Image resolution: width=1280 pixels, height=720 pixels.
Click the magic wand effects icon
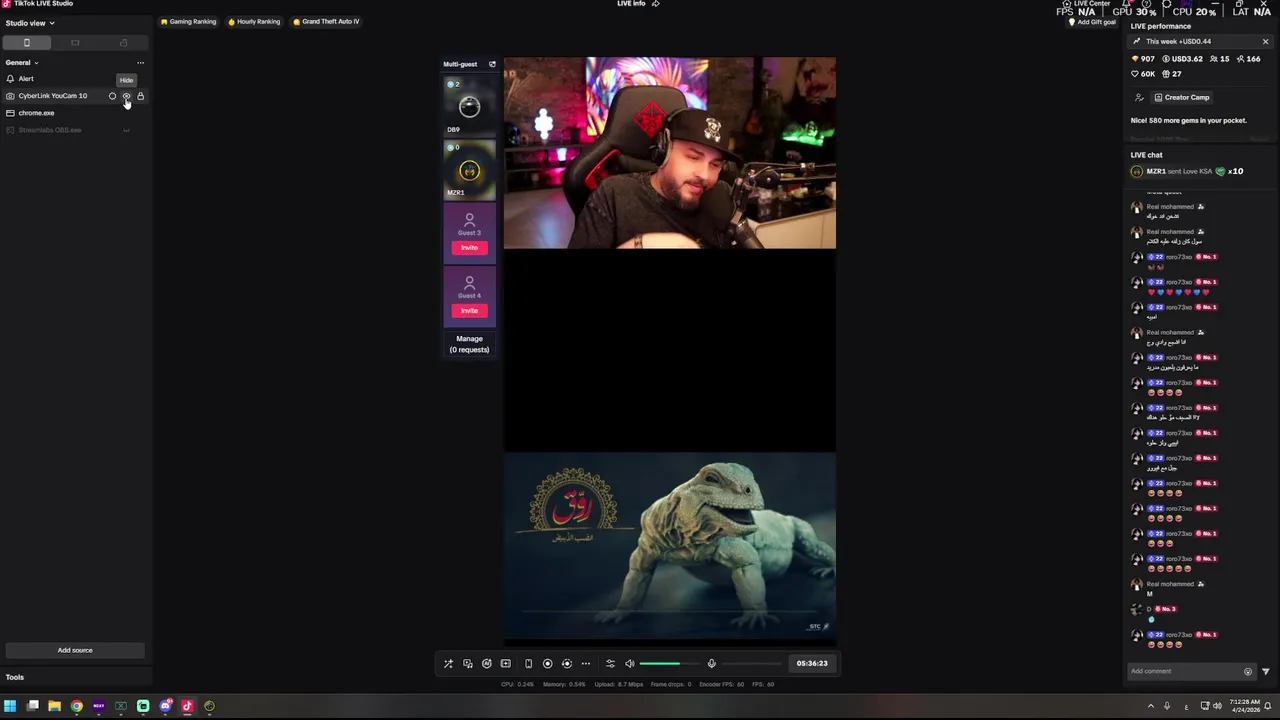(x=448, y=664)
